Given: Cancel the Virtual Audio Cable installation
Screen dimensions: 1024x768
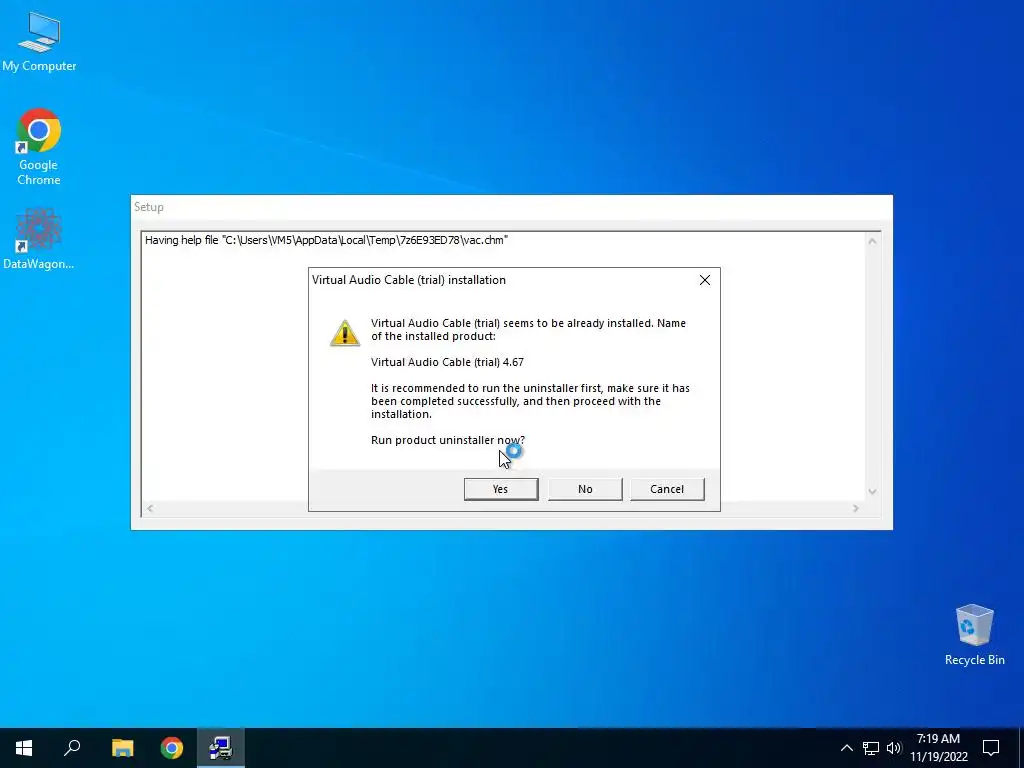Looking at the screenshot, I should [667, 489].
